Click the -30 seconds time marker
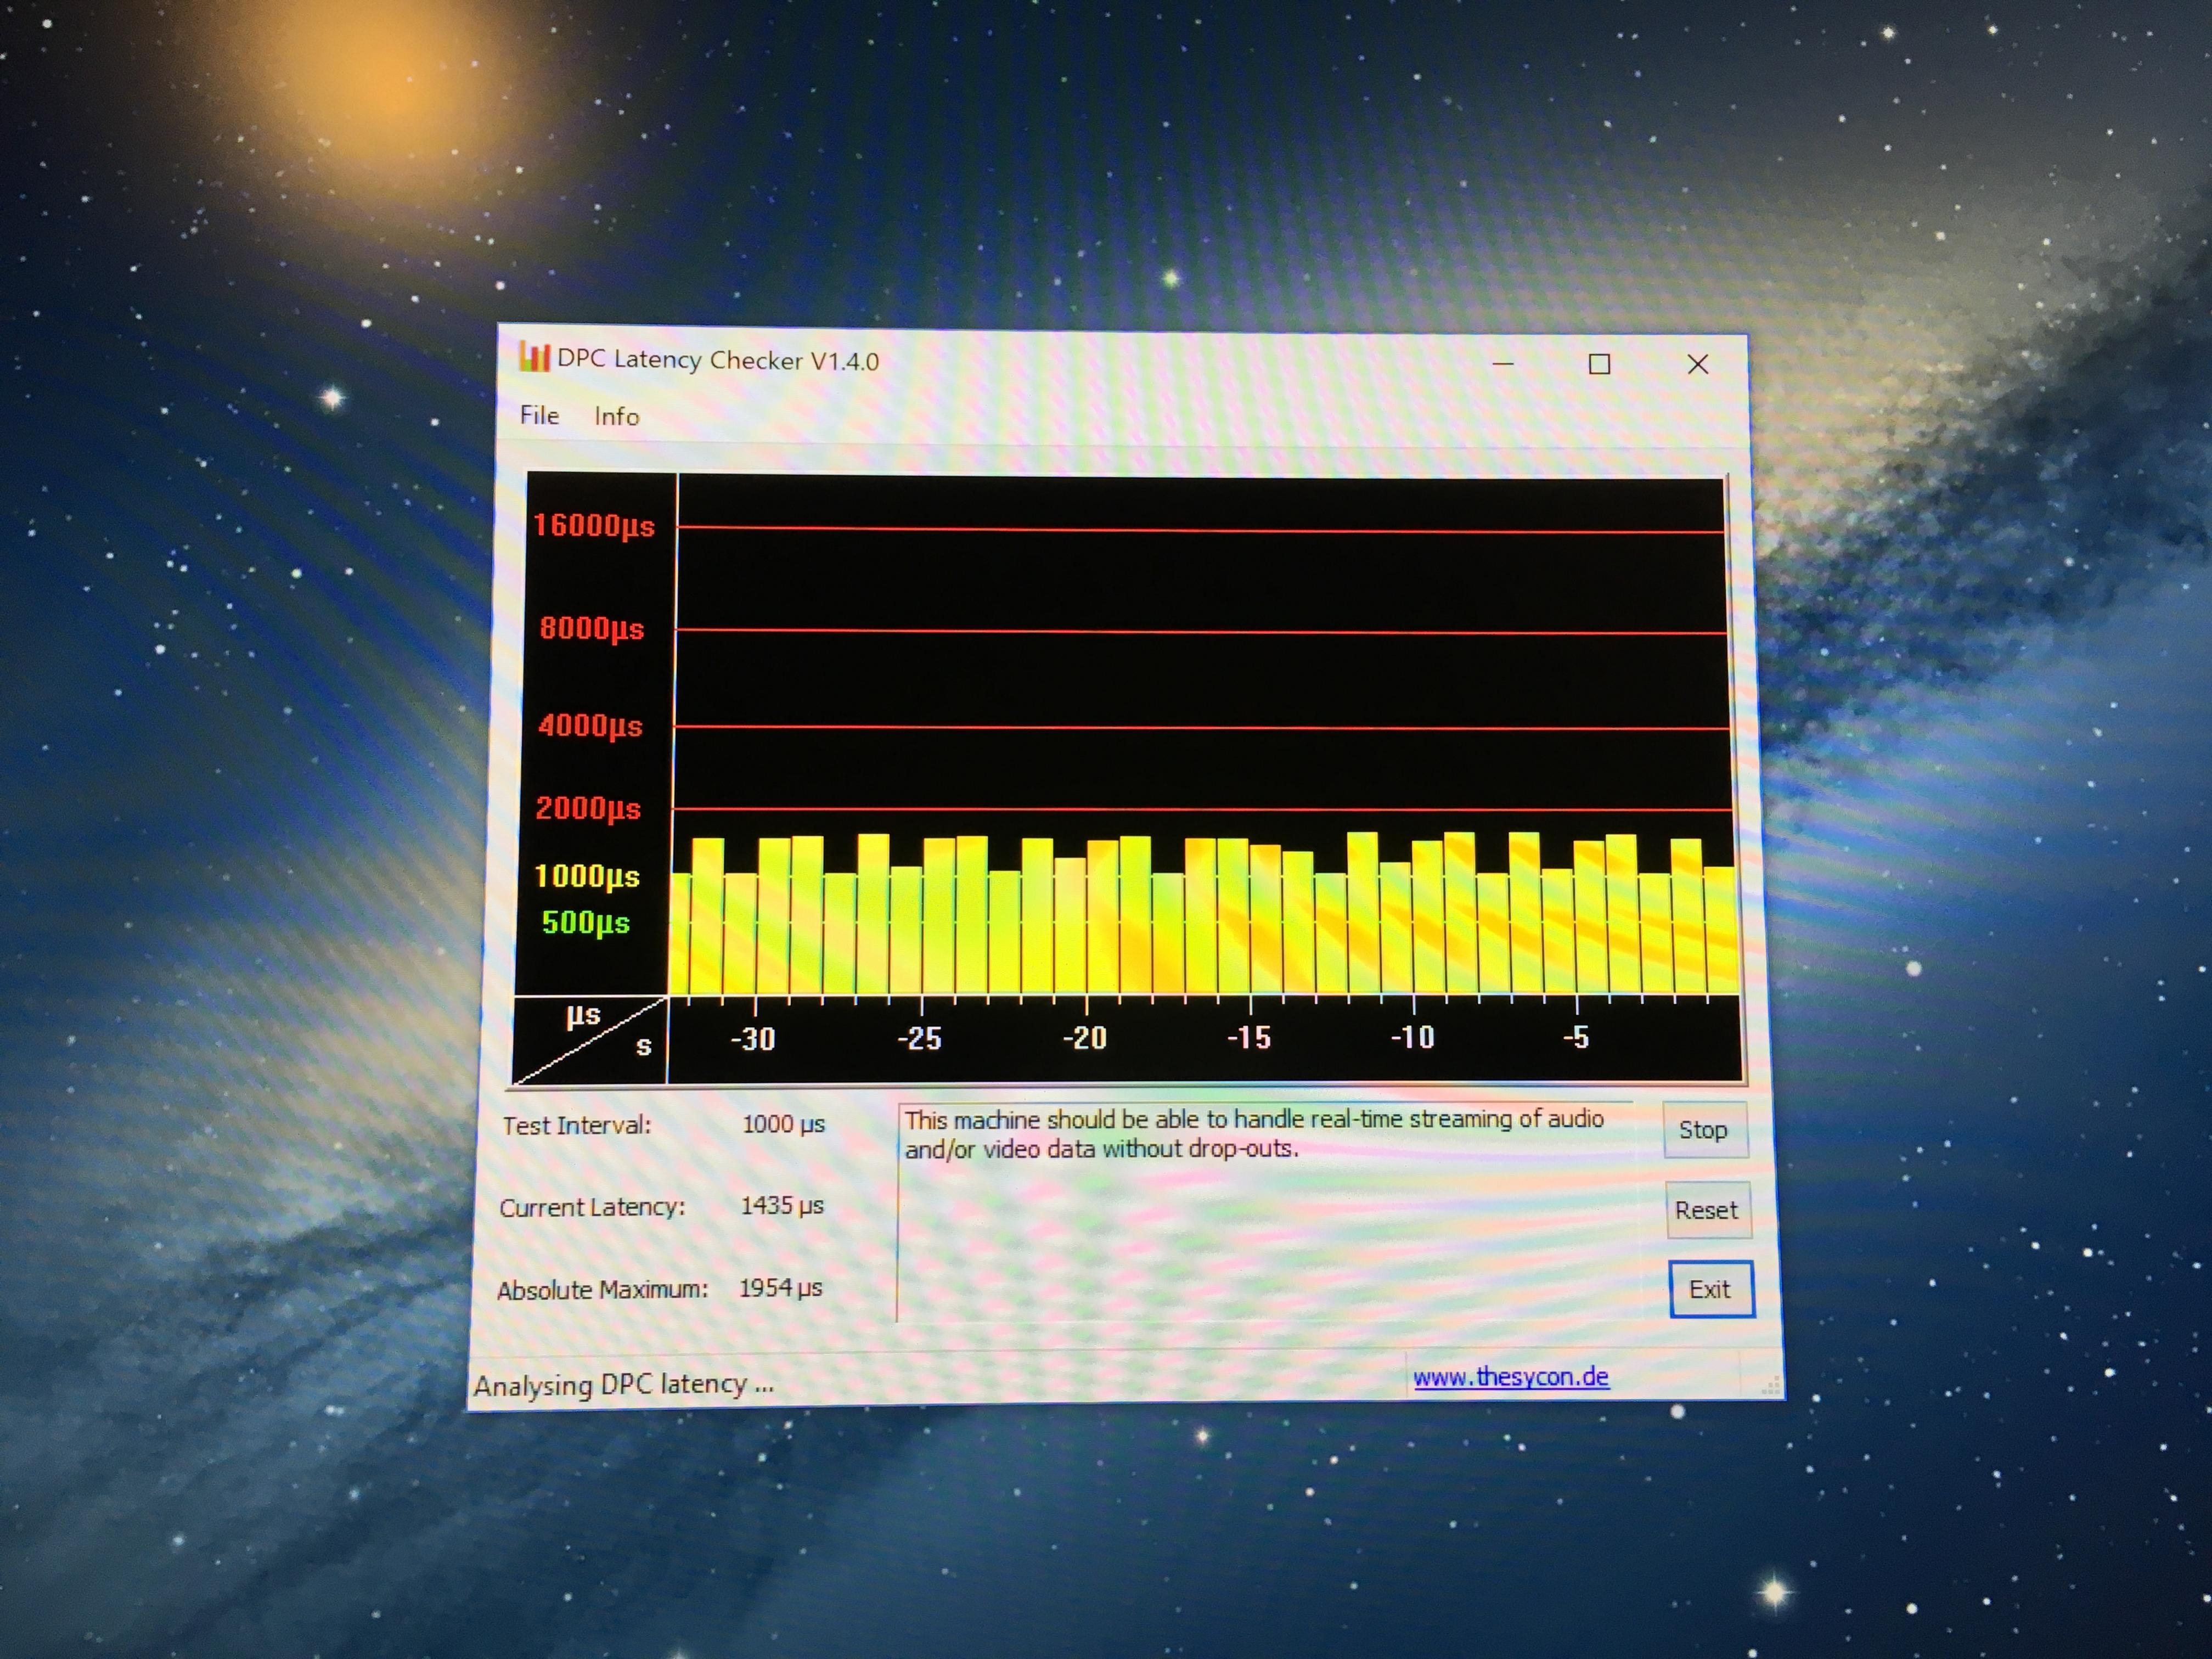This screenshot has width=2212, height=1659. point(753,1039)
